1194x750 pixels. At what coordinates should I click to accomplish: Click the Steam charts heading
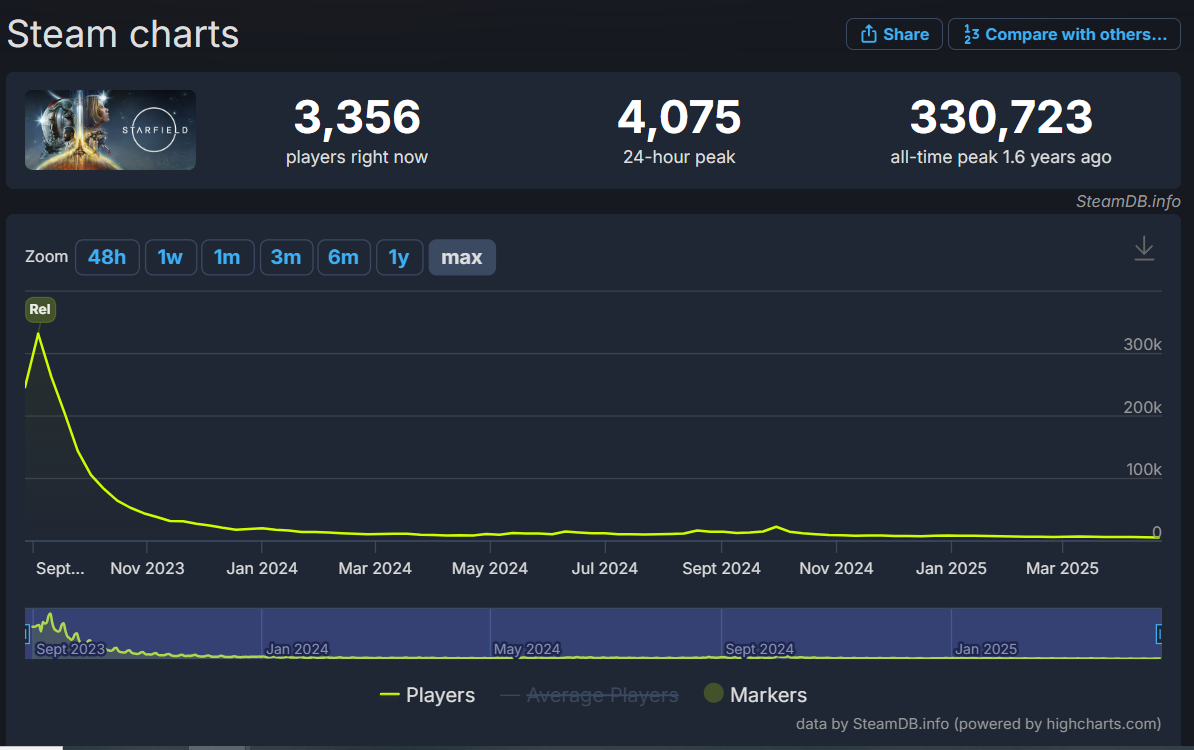pos(123,34)
